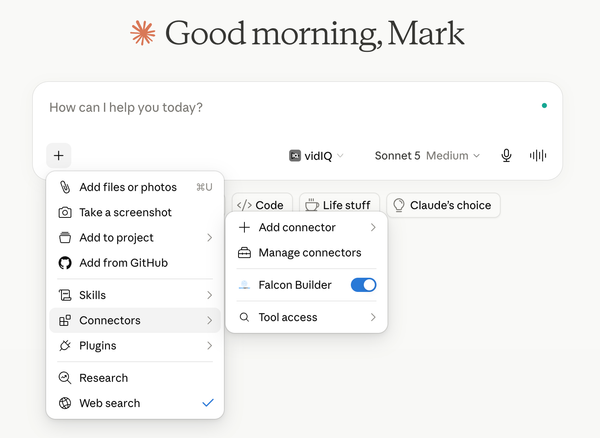Click the Claude's choice suggestion button
Screen dimensions: 600x438
click(x=443, y=205)
